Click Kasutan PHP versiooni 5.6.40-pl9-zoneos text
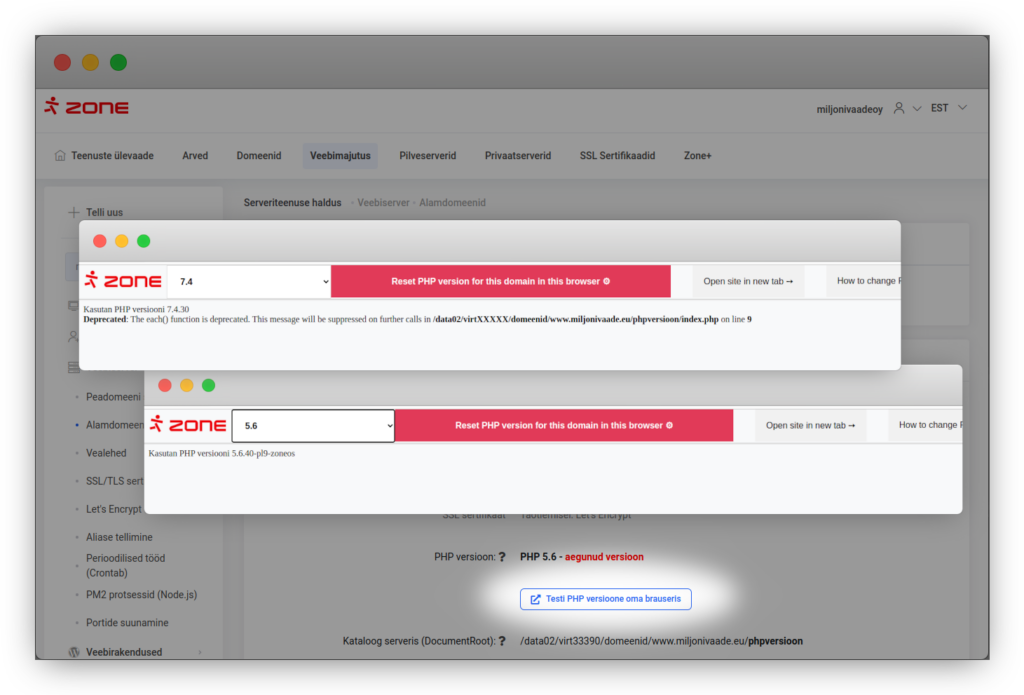Image resolution: width=1024 pixels, height=695 pixels. (221, 453)
